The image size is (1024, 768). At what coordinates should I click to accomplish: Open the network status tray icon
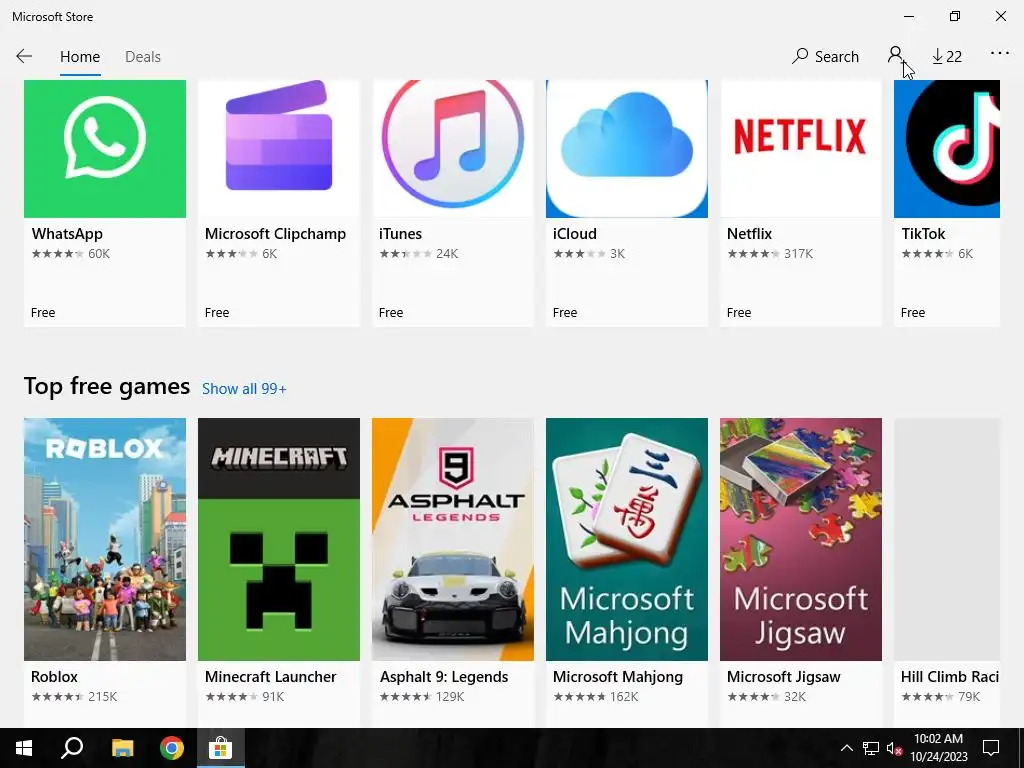(x=871, y=748)
